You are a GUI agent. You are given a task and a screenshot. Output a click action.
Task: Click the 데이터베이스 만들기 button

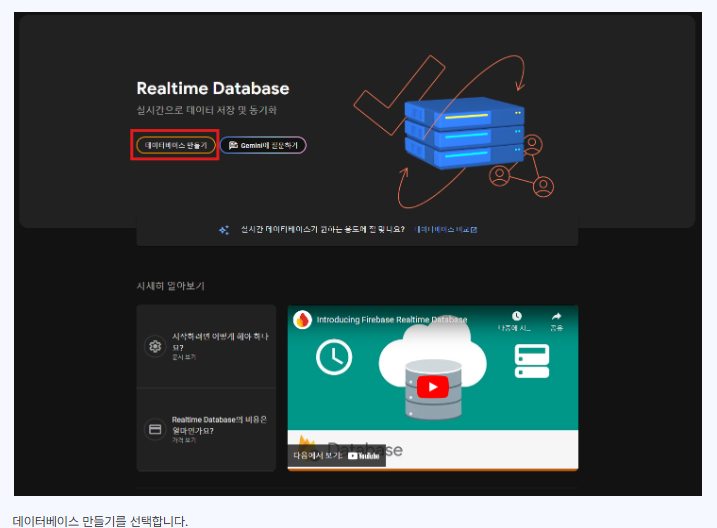176,145
